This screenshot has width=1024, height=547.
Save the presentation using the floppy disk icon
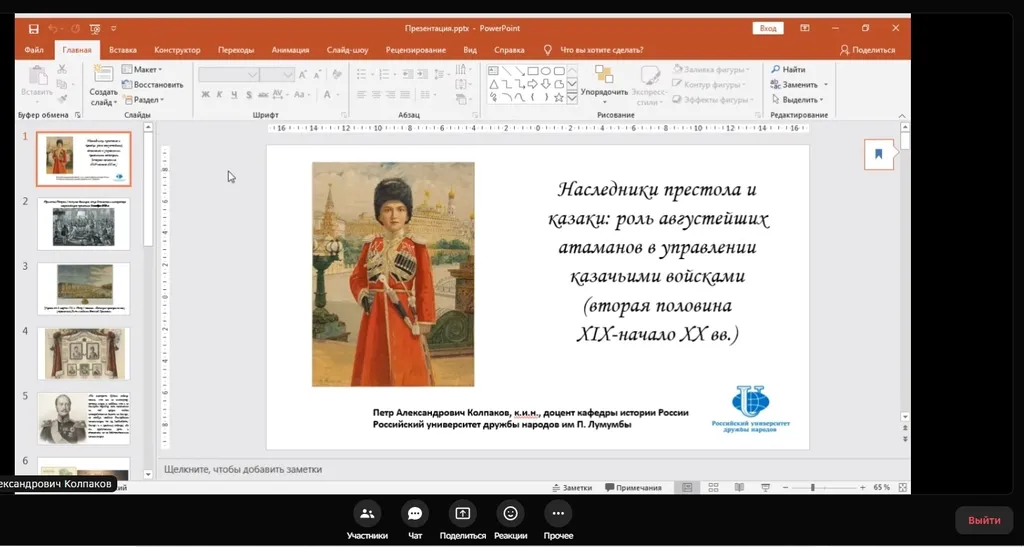[x=33, y=29]
